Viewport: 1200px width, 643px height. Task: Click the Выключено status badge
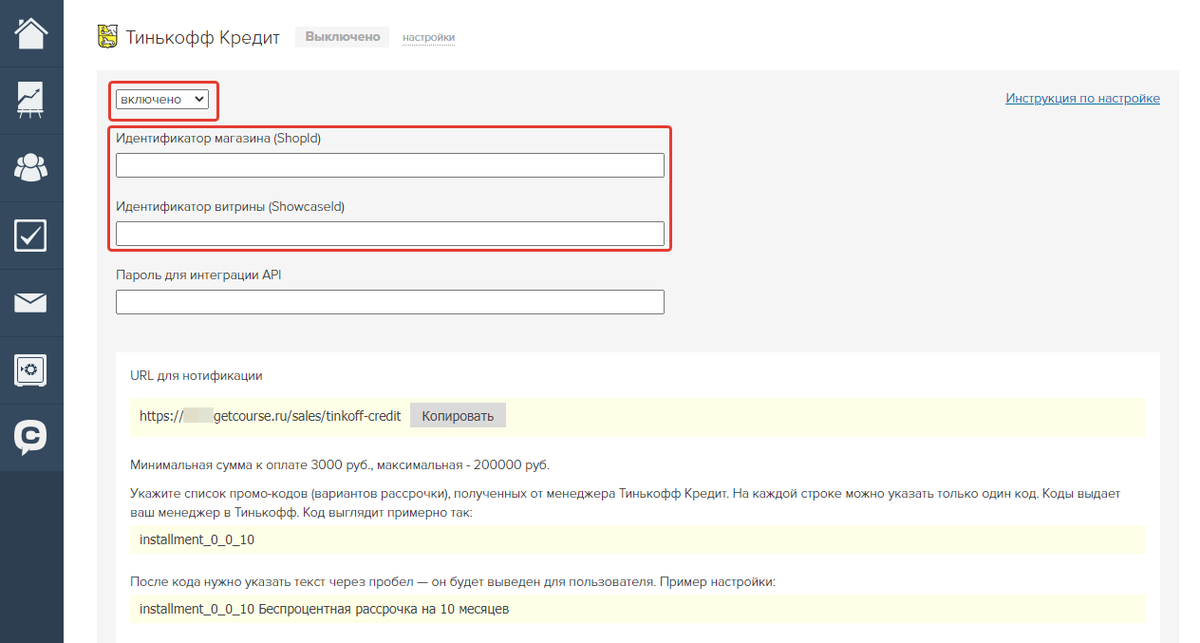pos(343,37)
